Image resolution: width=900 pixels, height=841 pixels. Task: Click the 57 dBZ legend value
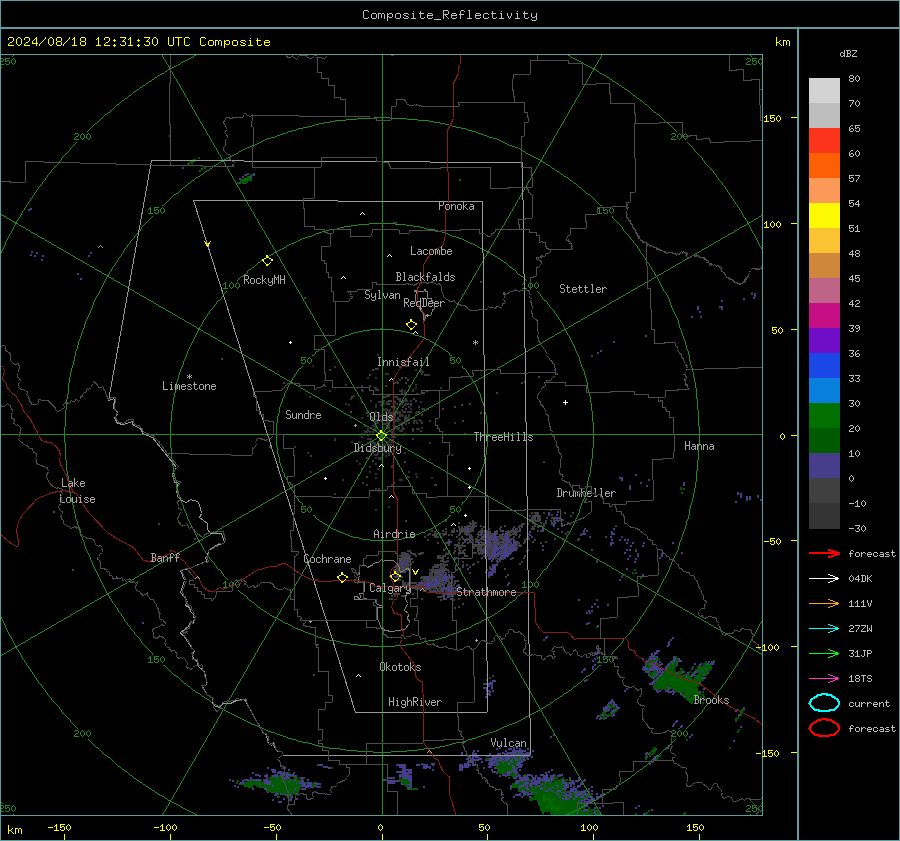(854, 178)
